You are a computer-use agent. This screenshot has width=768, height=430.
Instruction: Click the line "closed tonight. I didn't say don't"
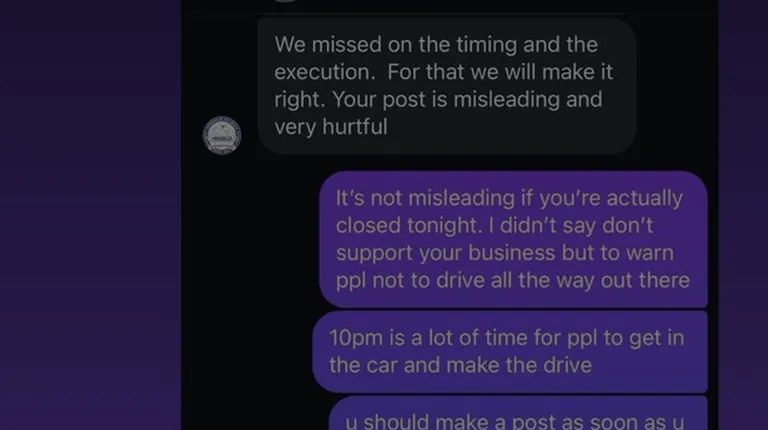pyautogui.click(x=494, y=226)
